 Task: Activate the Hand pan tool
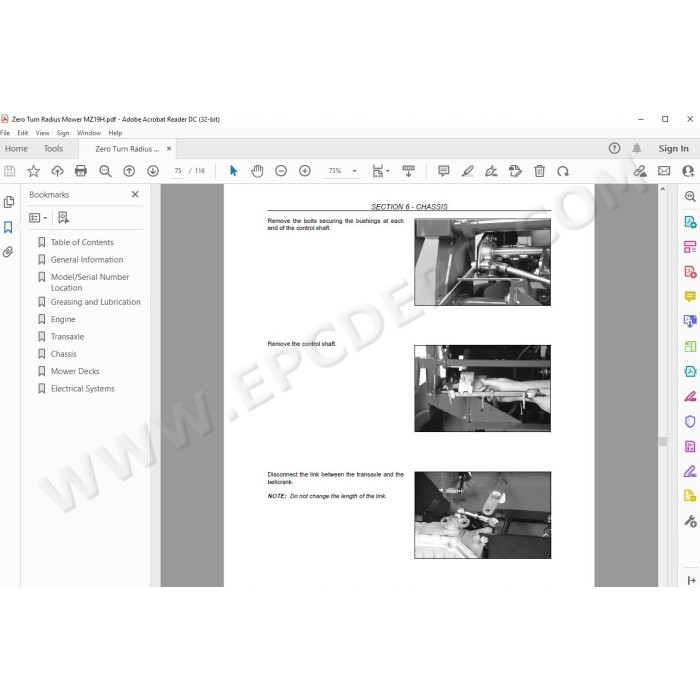(x=257, y=171)
